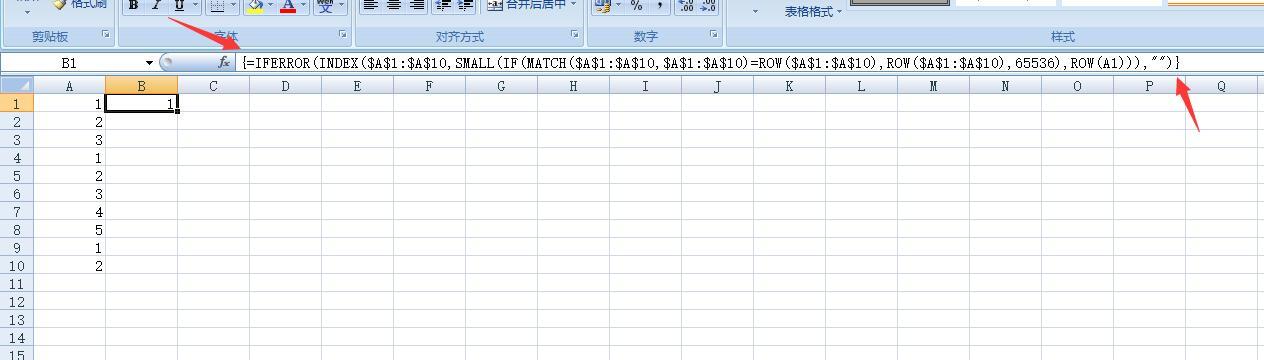The height and width of the screenshot is (360, 1264).
Task: Toggle italic formatting
Action: click(156, 5)
